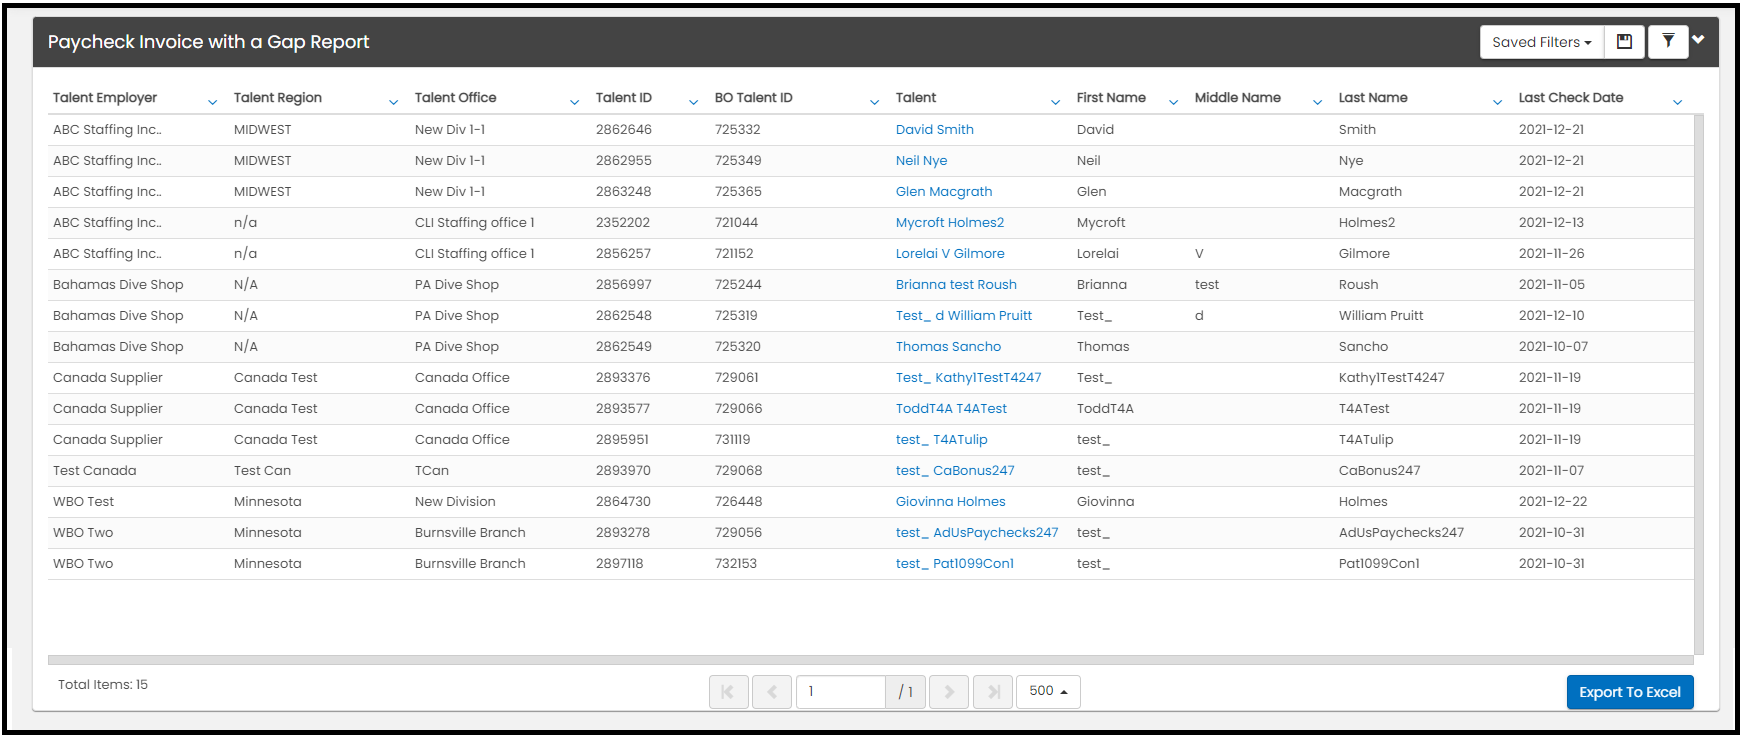This screenshot has height=738, width=1743.
Task: Open the 500 page-size dropdown
Action: [x=1048, y=691]
